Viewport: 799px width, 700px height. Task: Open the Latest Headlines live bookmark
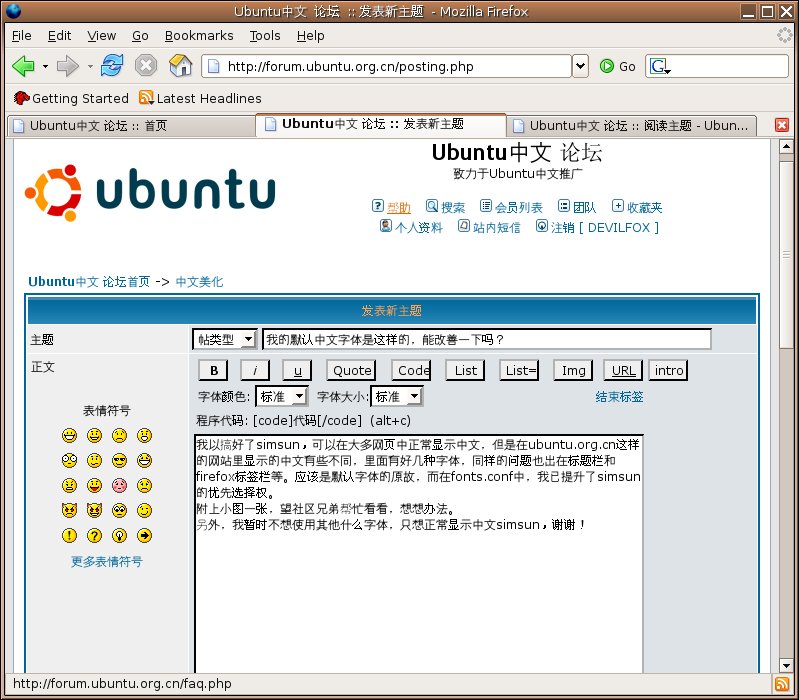(200, 98)
